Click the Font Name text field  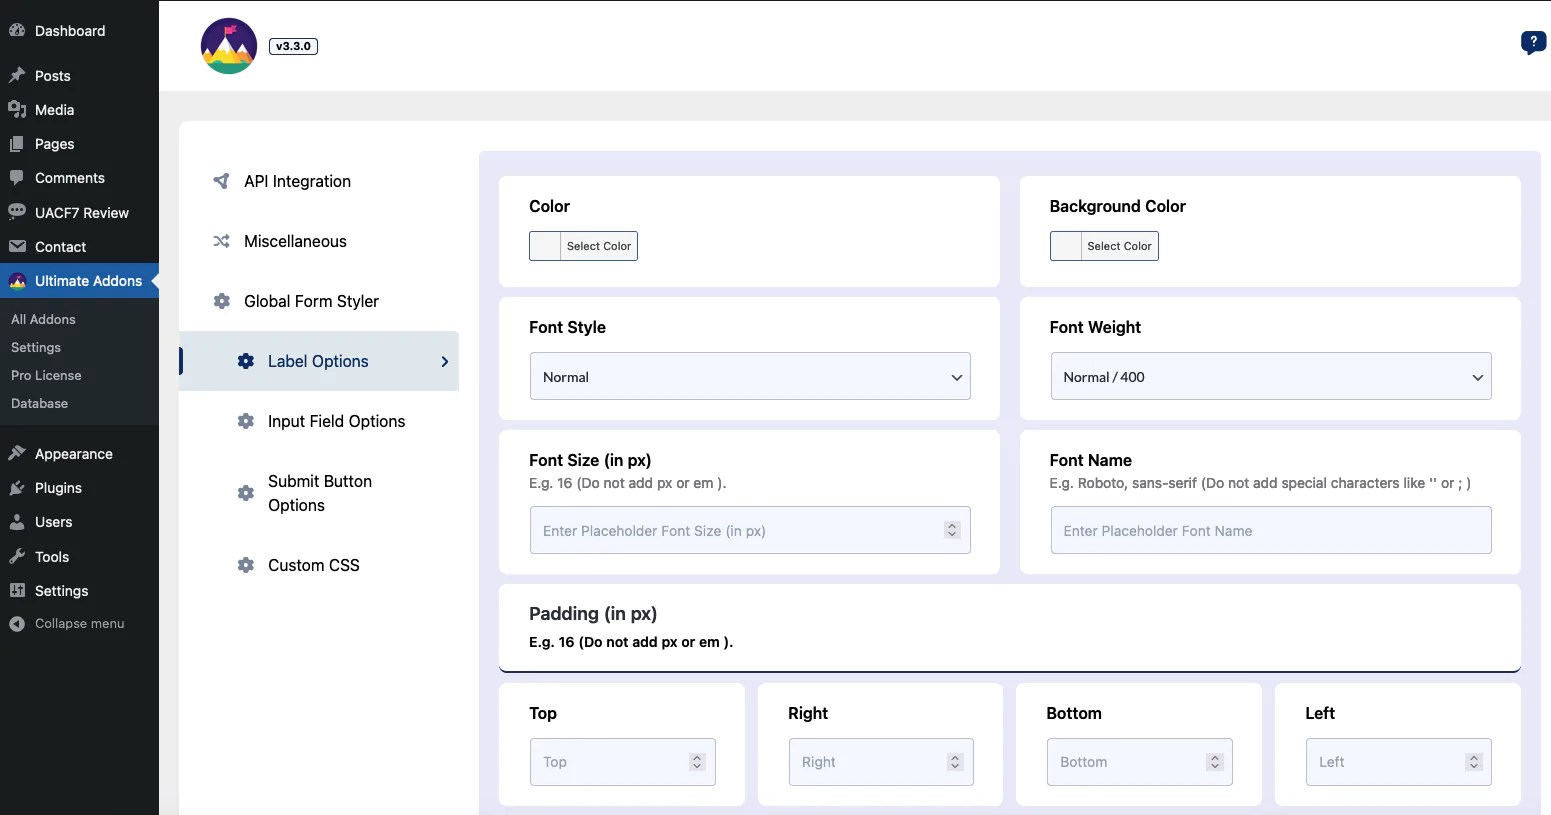(1270, 531)
